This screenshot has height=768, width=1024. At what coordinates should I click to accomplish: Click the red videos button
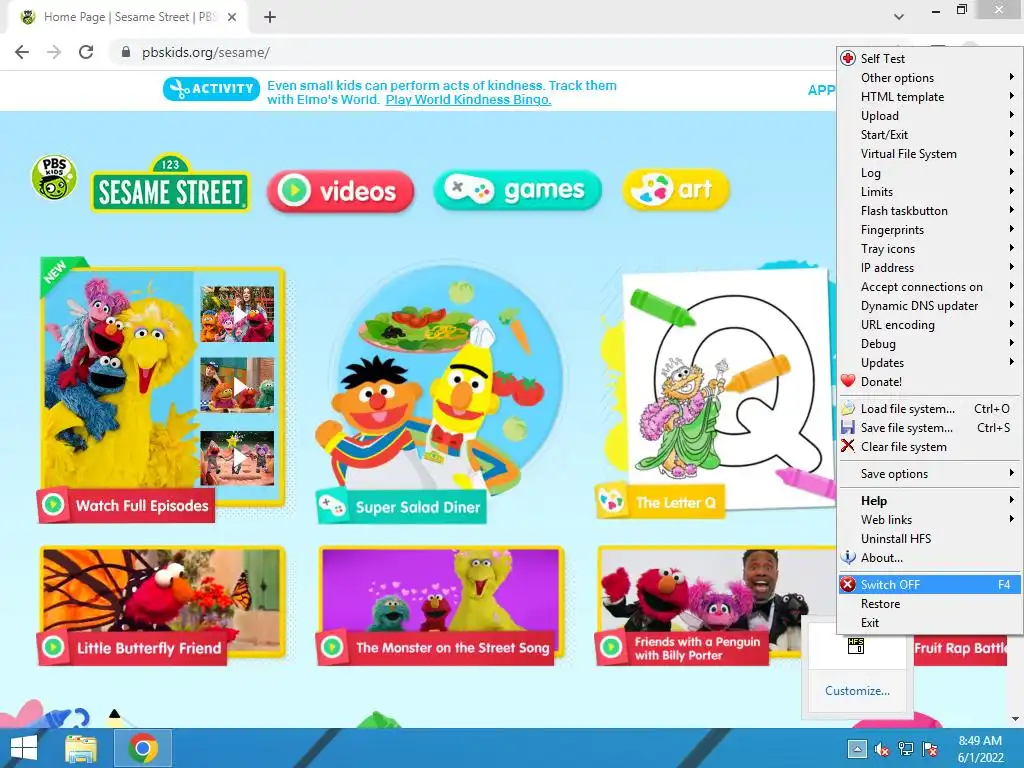coord(340,191)
